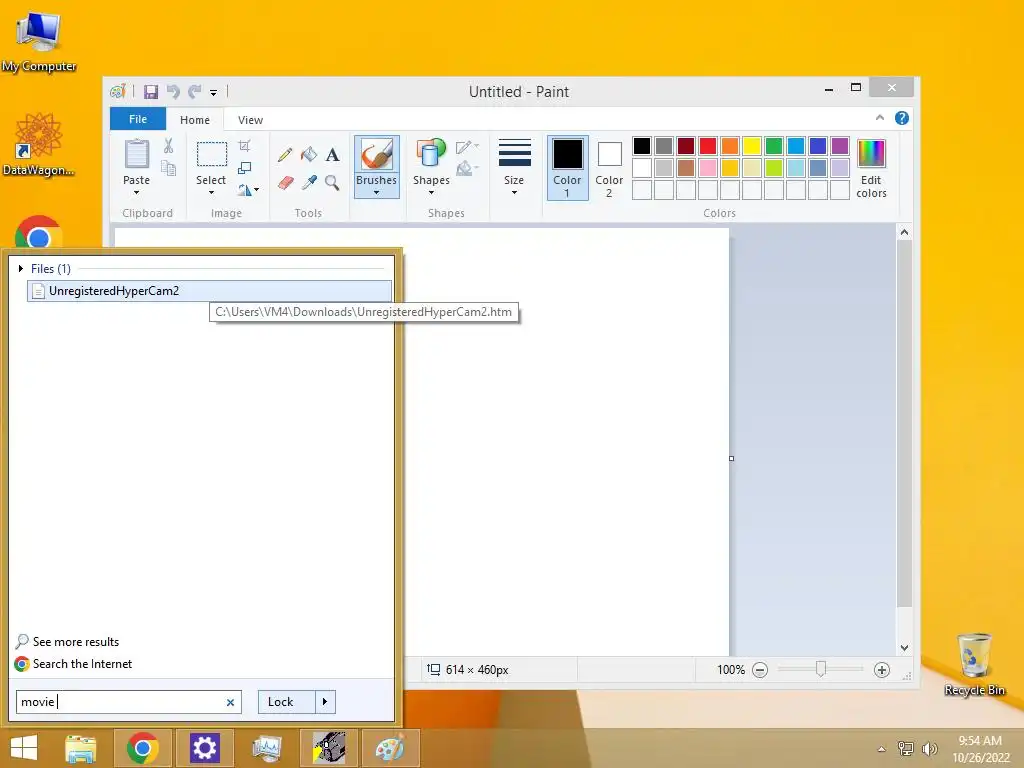This screenshot has width=1024, height=768.
Task: Select the Magnifier tool
Action: coord(332,182)
